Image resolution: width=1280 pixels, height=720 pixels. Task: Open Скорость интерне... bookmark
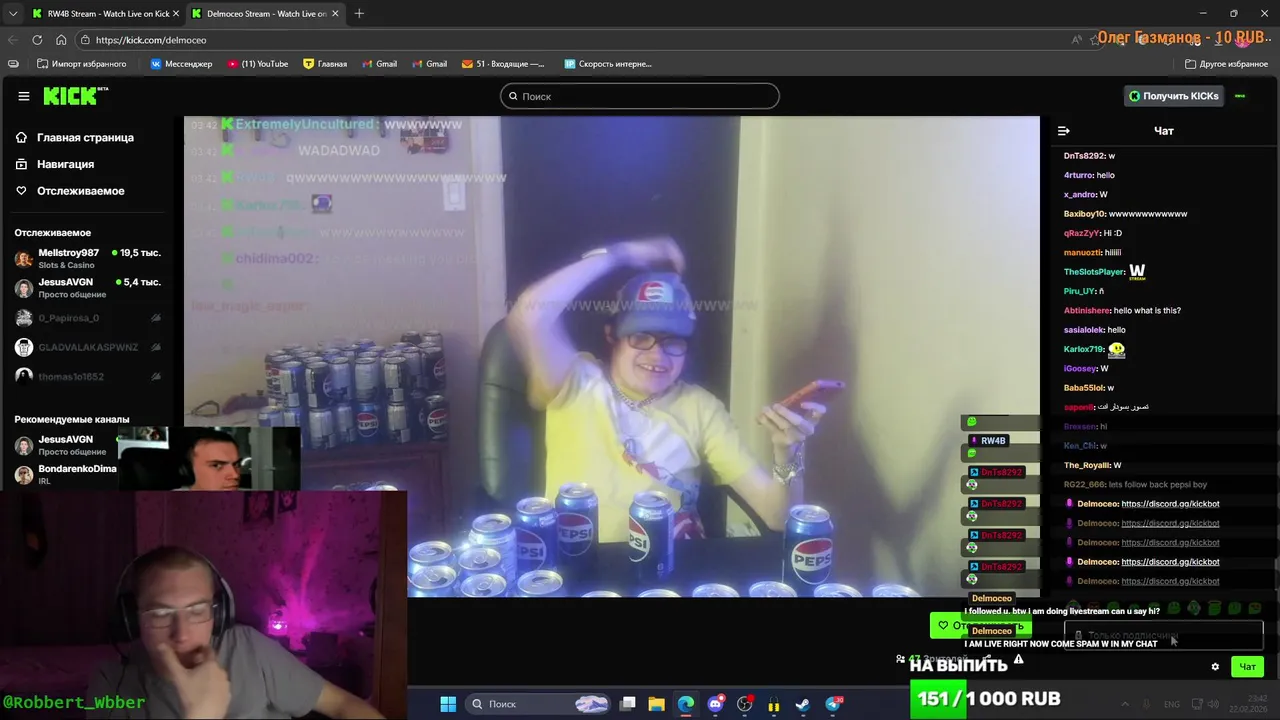coord(608,64)
